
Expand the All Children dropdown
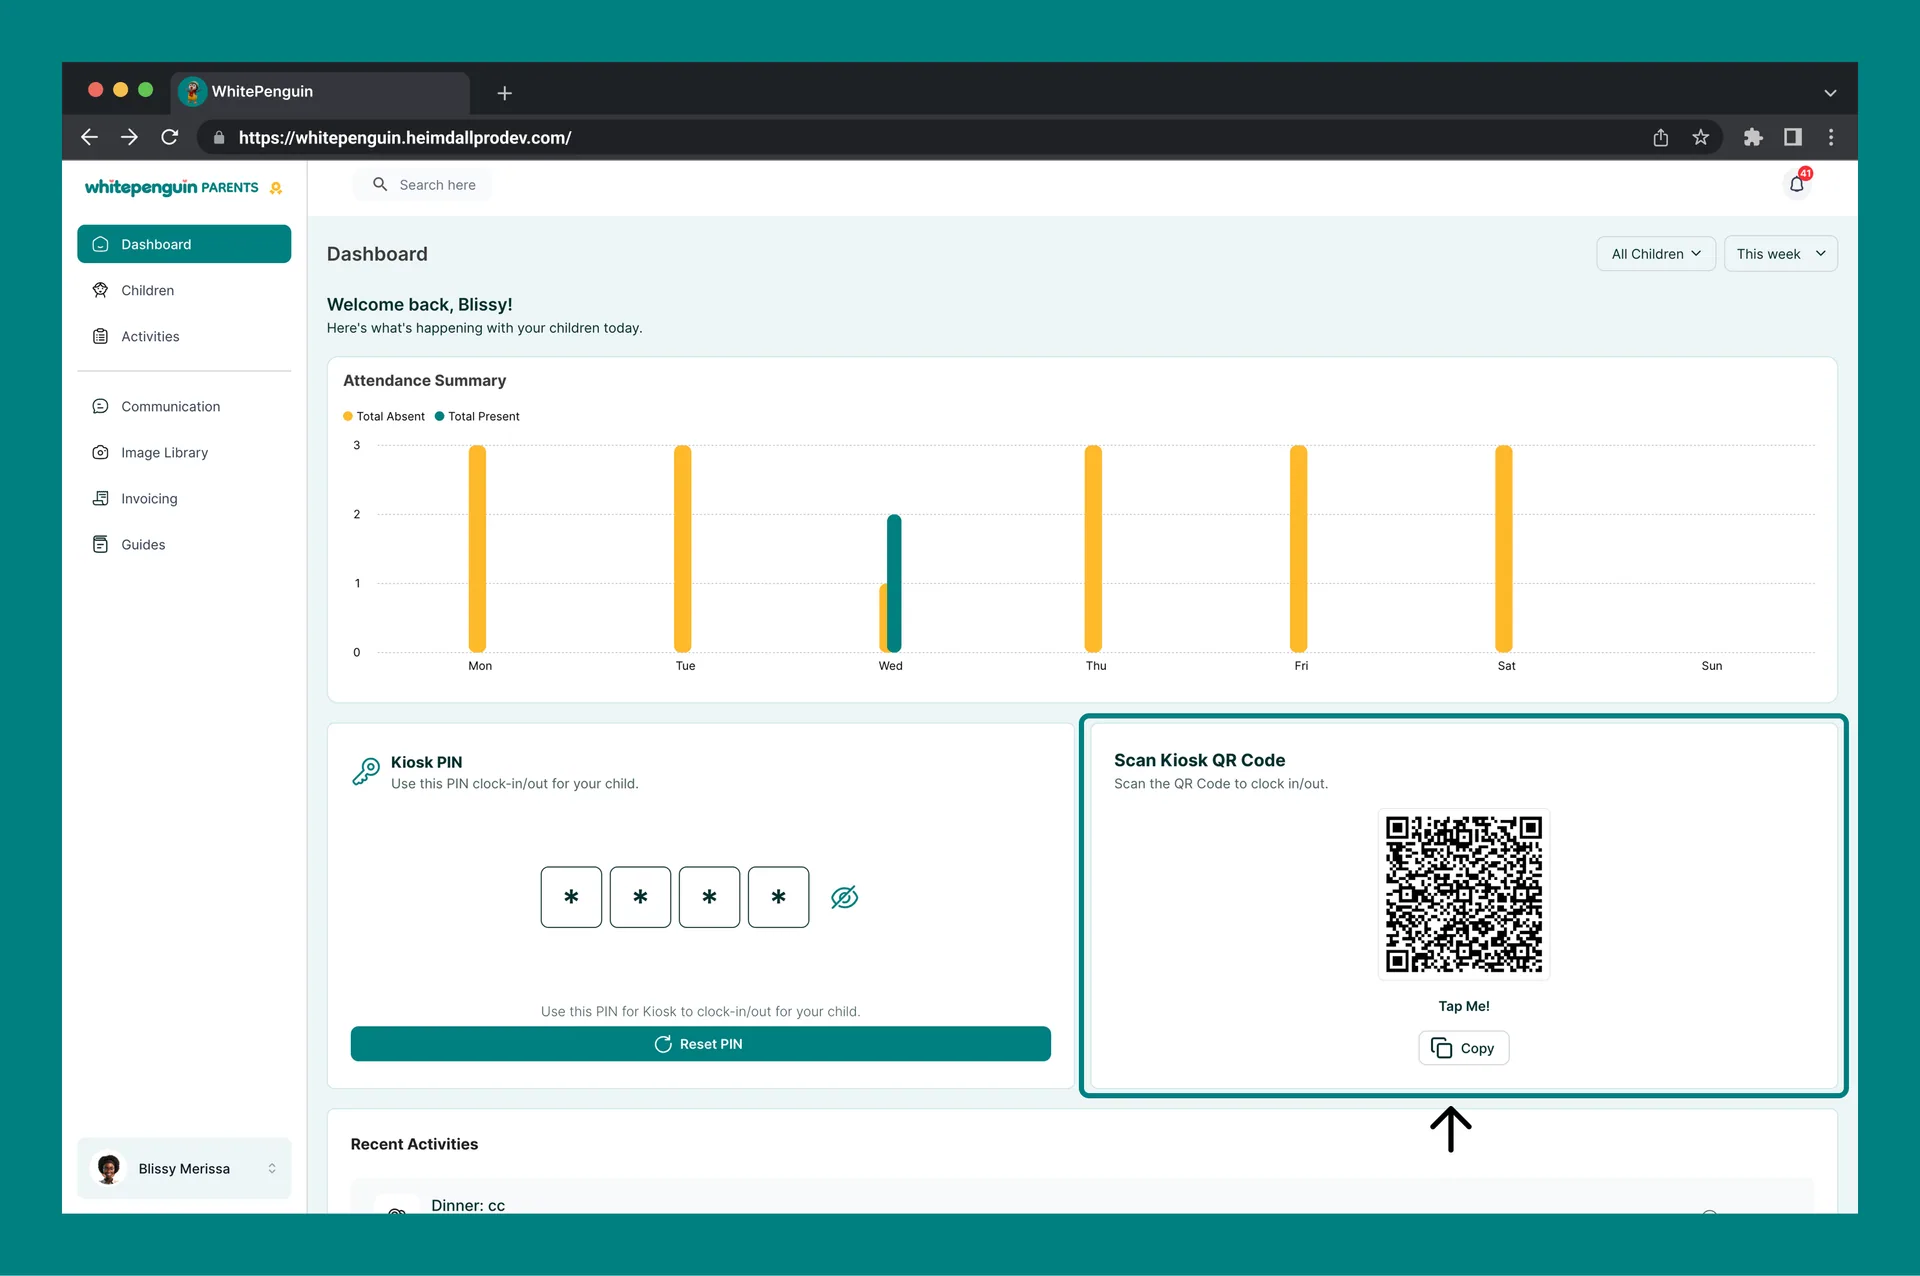point(1656,254)
